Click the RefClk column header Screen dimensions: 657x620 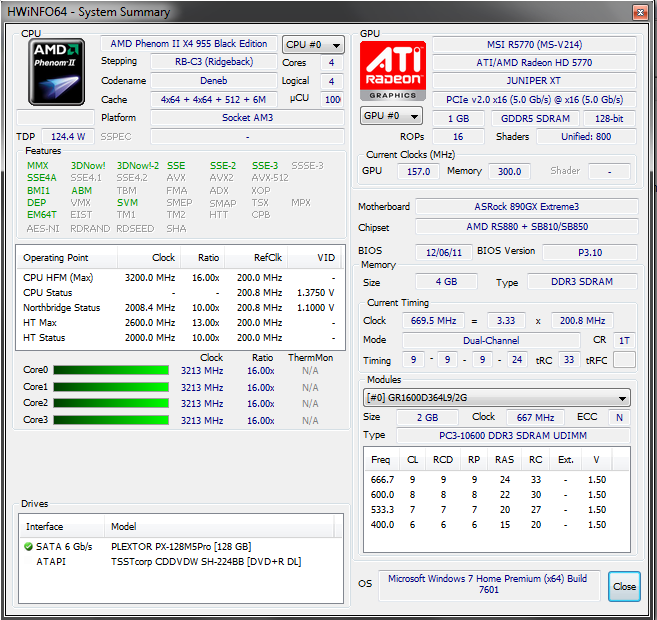[x=256, y=257]
